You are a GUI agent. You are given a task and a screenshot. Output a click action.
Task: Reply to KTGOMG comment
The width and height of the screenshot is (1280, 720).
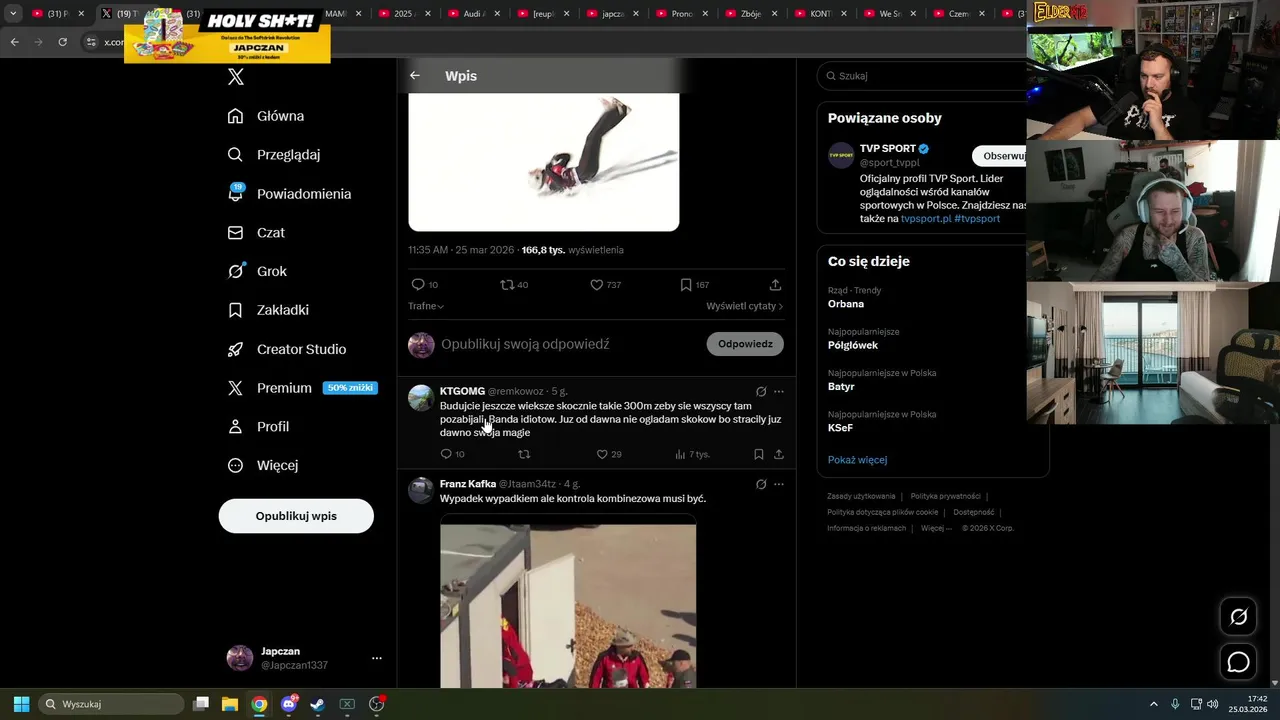pos(446,454)
